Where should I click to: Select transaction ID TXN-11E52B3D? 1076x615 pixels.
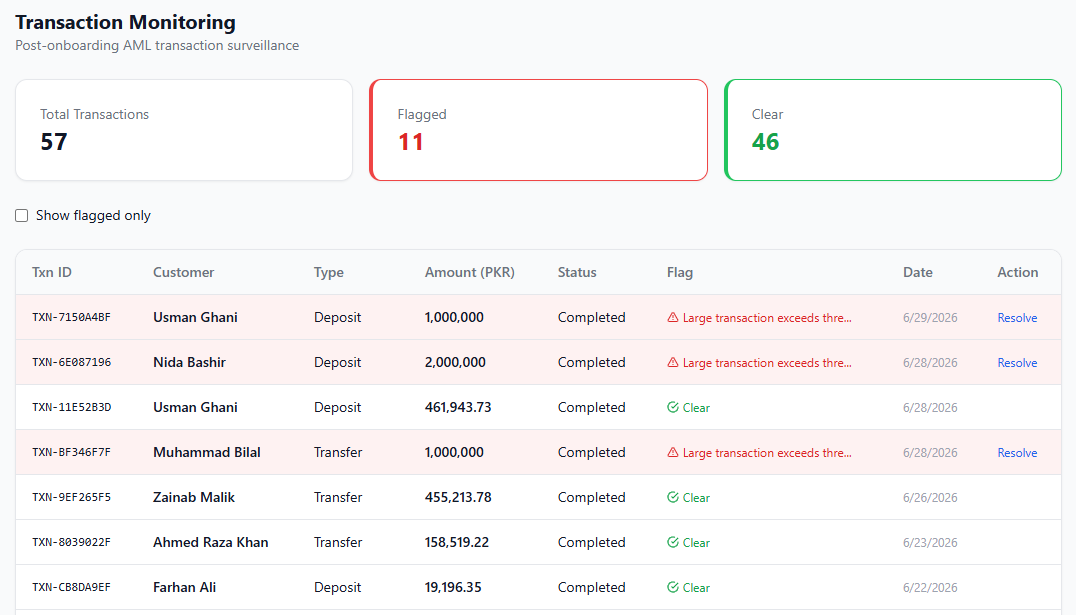click(71, 407)
